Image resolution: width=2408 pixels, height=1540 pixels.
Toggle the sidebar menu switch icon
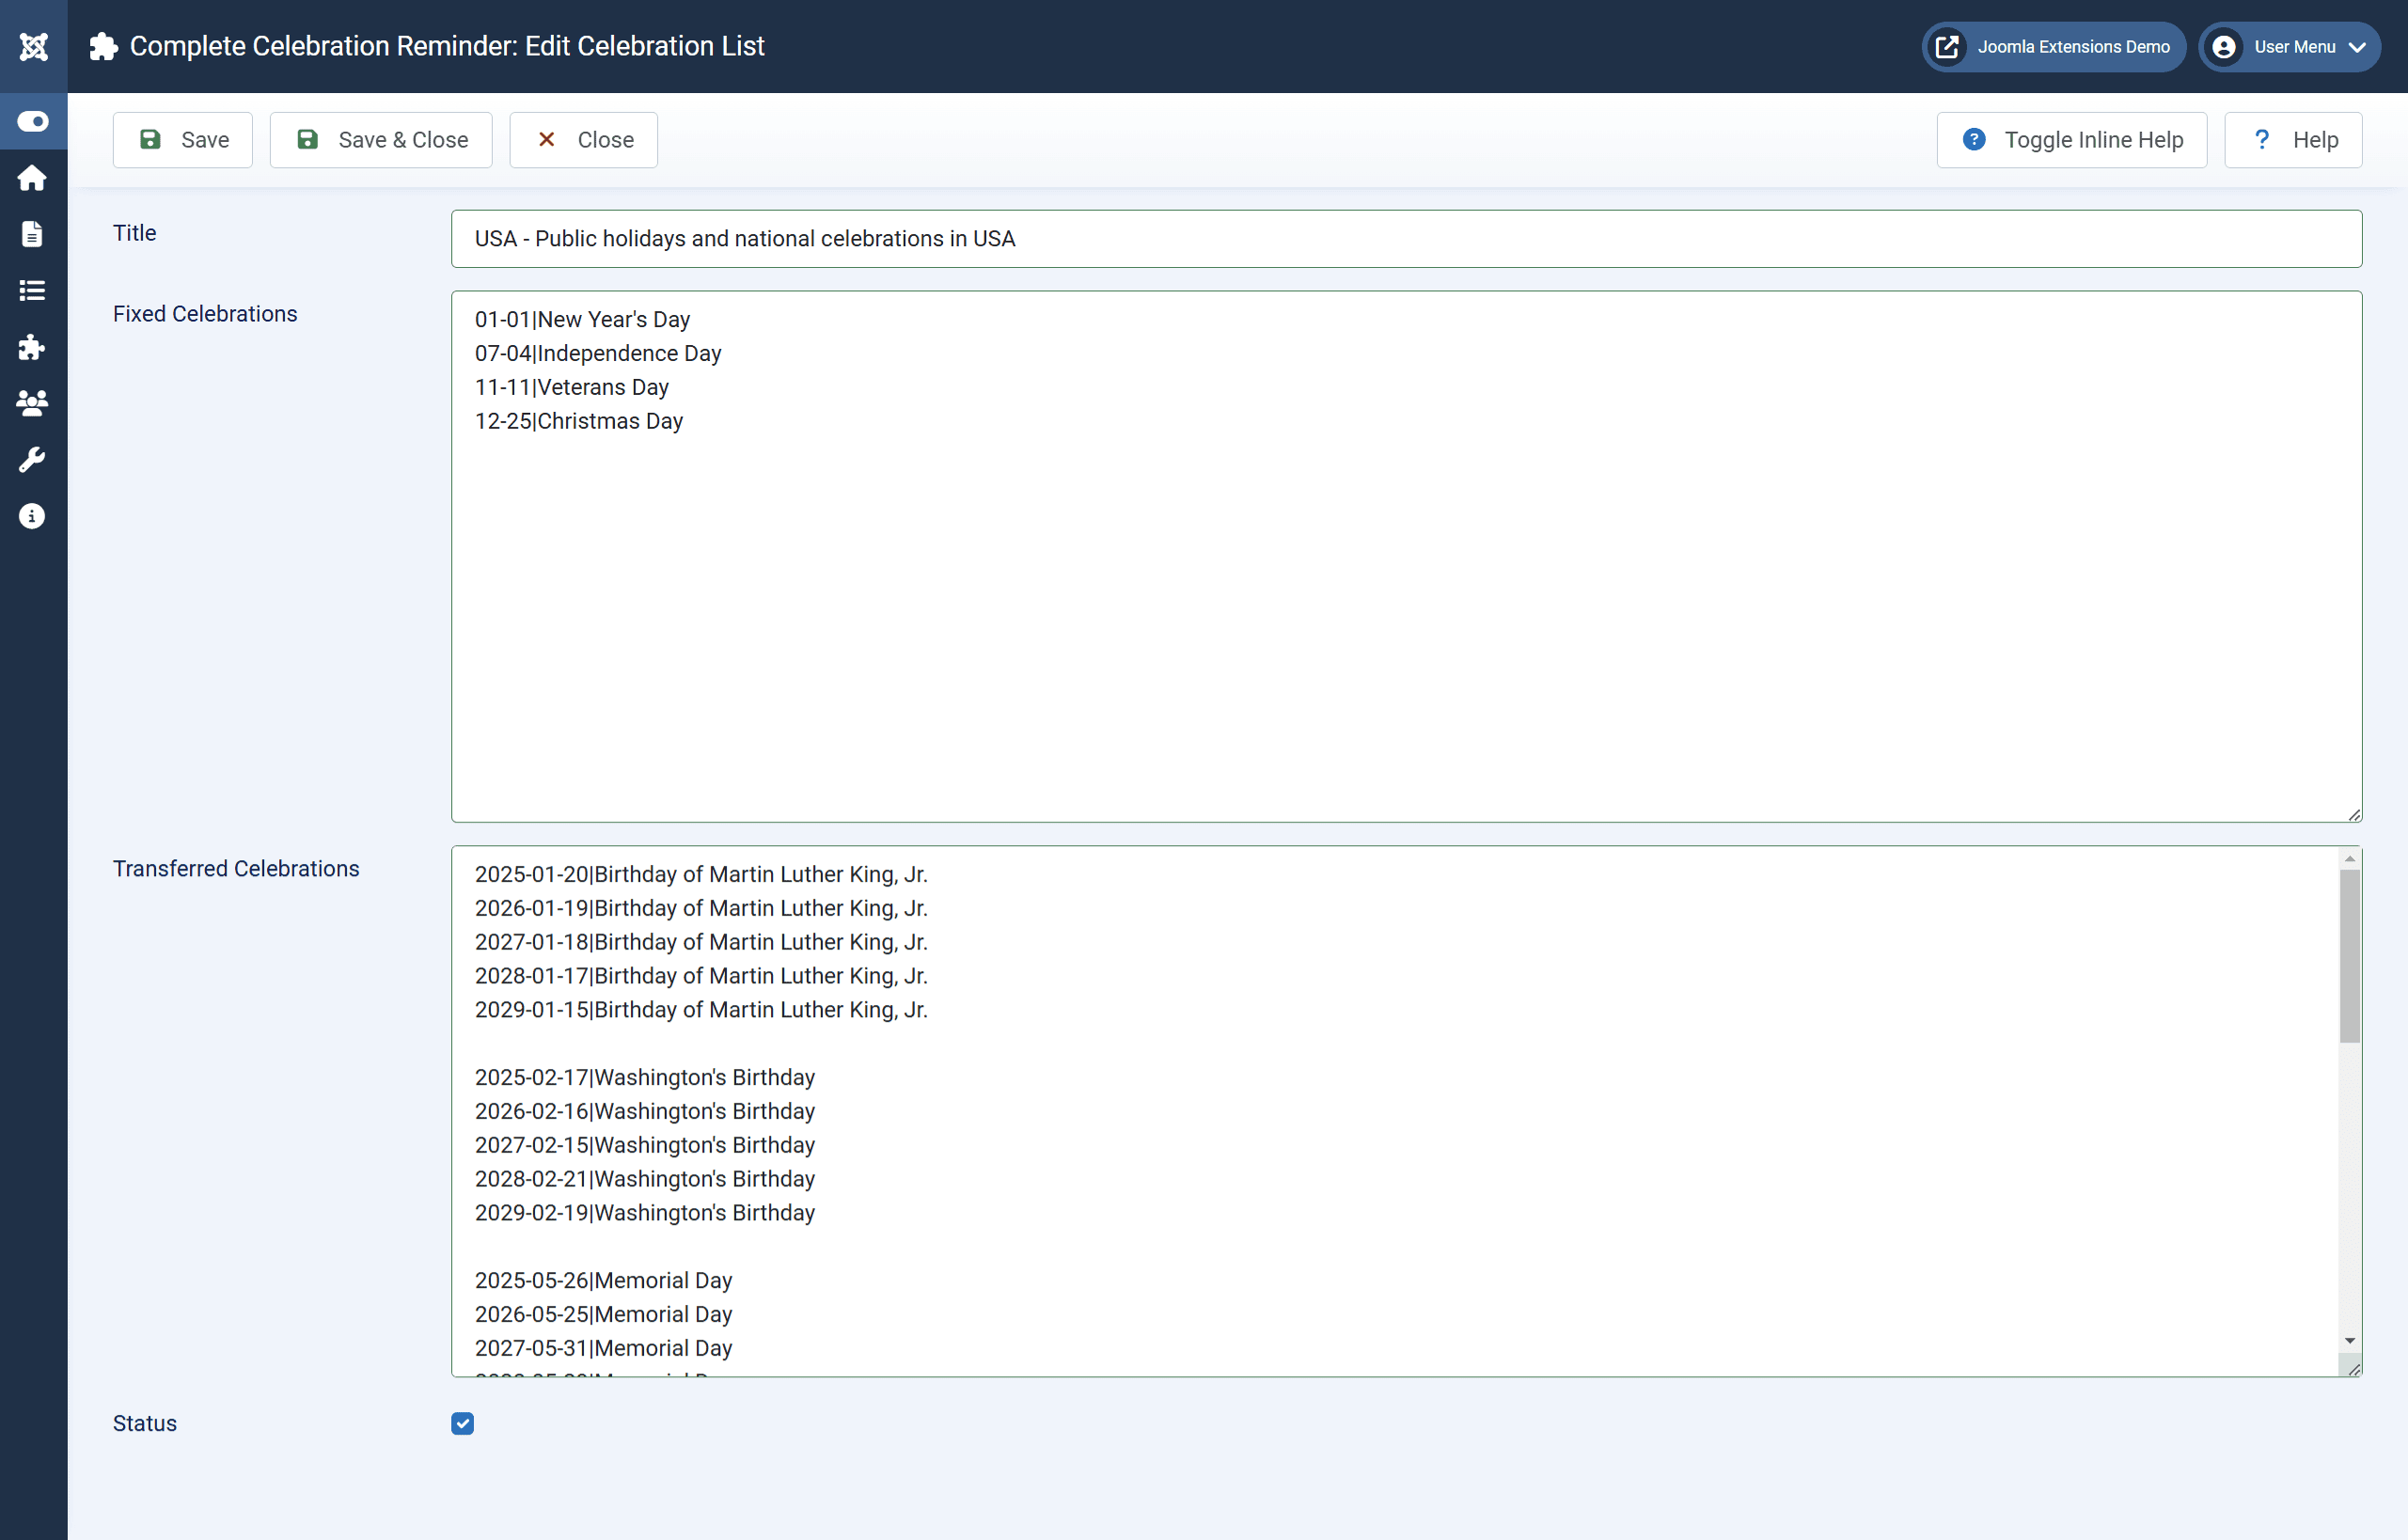tap(33, 121)
